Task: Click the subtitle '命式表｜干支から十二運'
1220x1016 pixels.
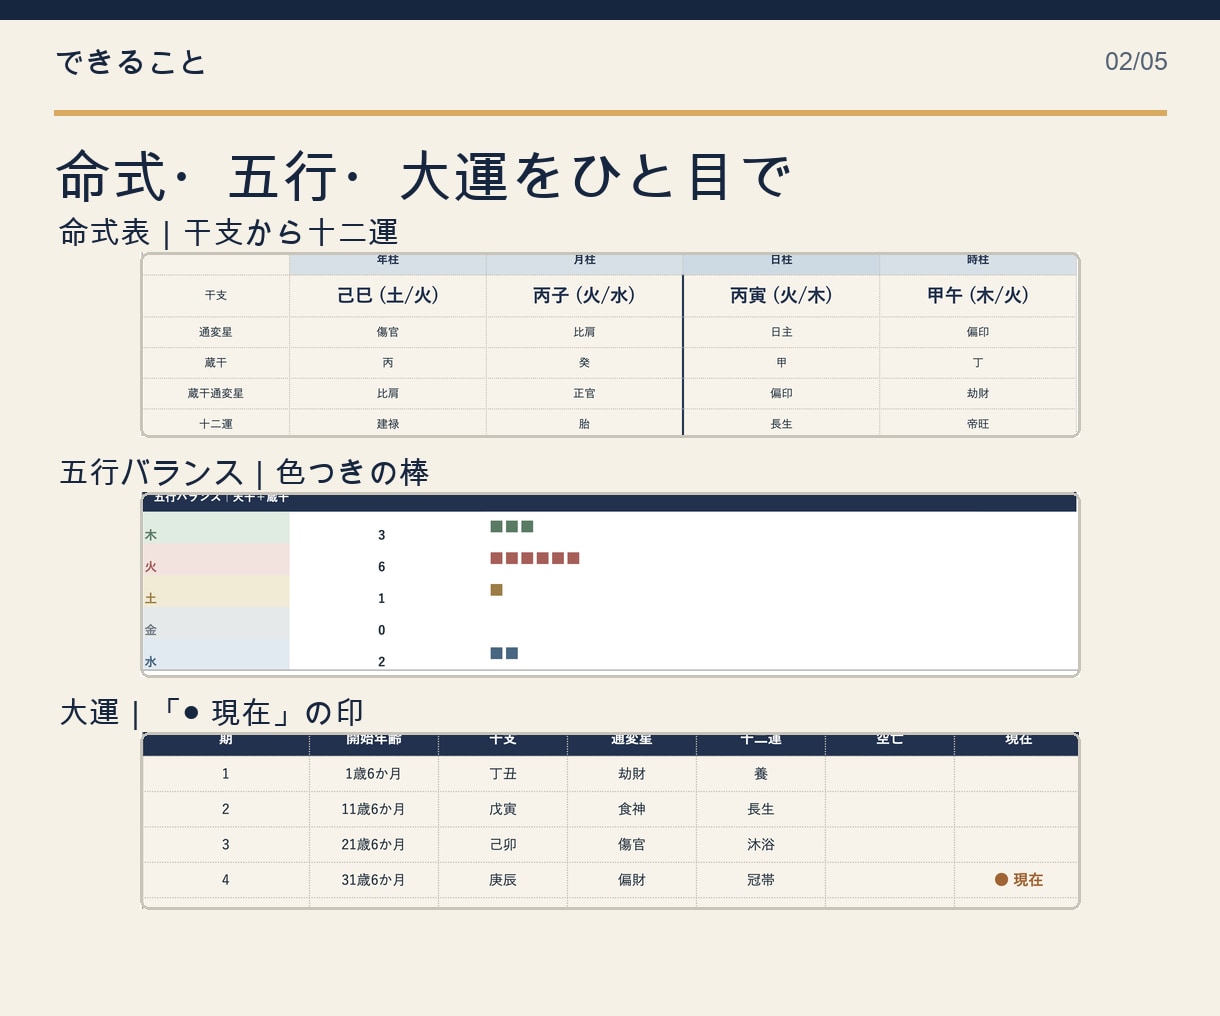Action: (229, 232)
